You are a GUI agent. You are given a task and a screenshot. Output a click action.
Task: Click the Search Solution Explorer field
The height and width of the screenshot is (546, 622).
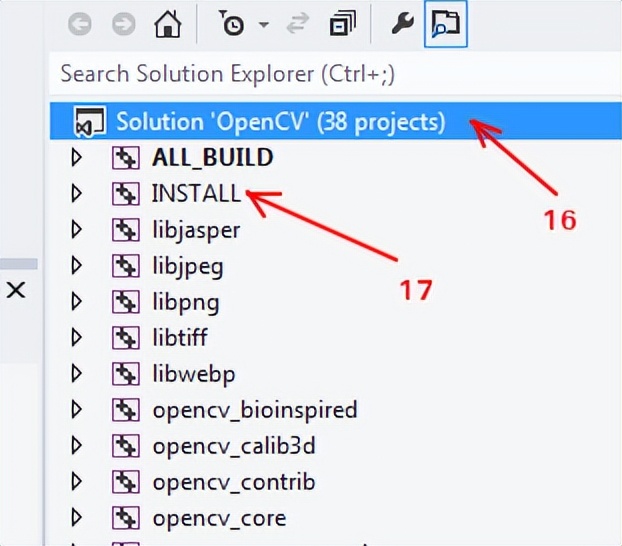click(x=335, y=74)
